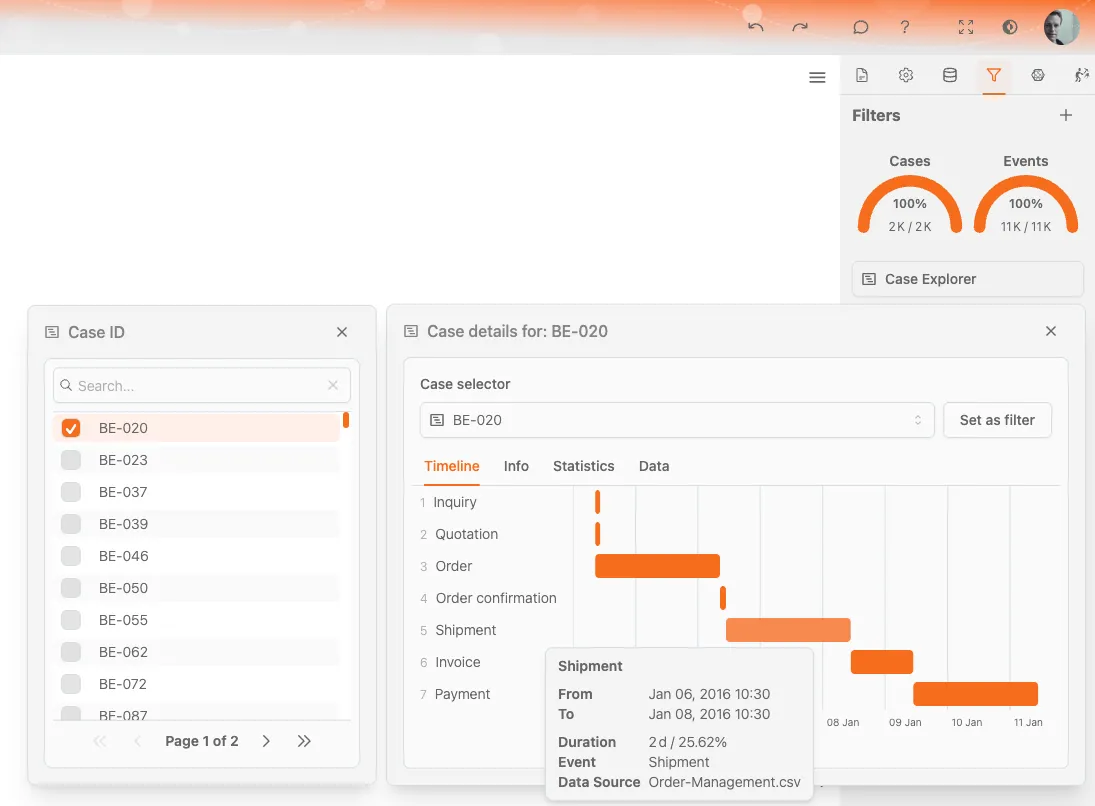
Task: Select the BE-046 case checkbox
Action: (71, 556)
